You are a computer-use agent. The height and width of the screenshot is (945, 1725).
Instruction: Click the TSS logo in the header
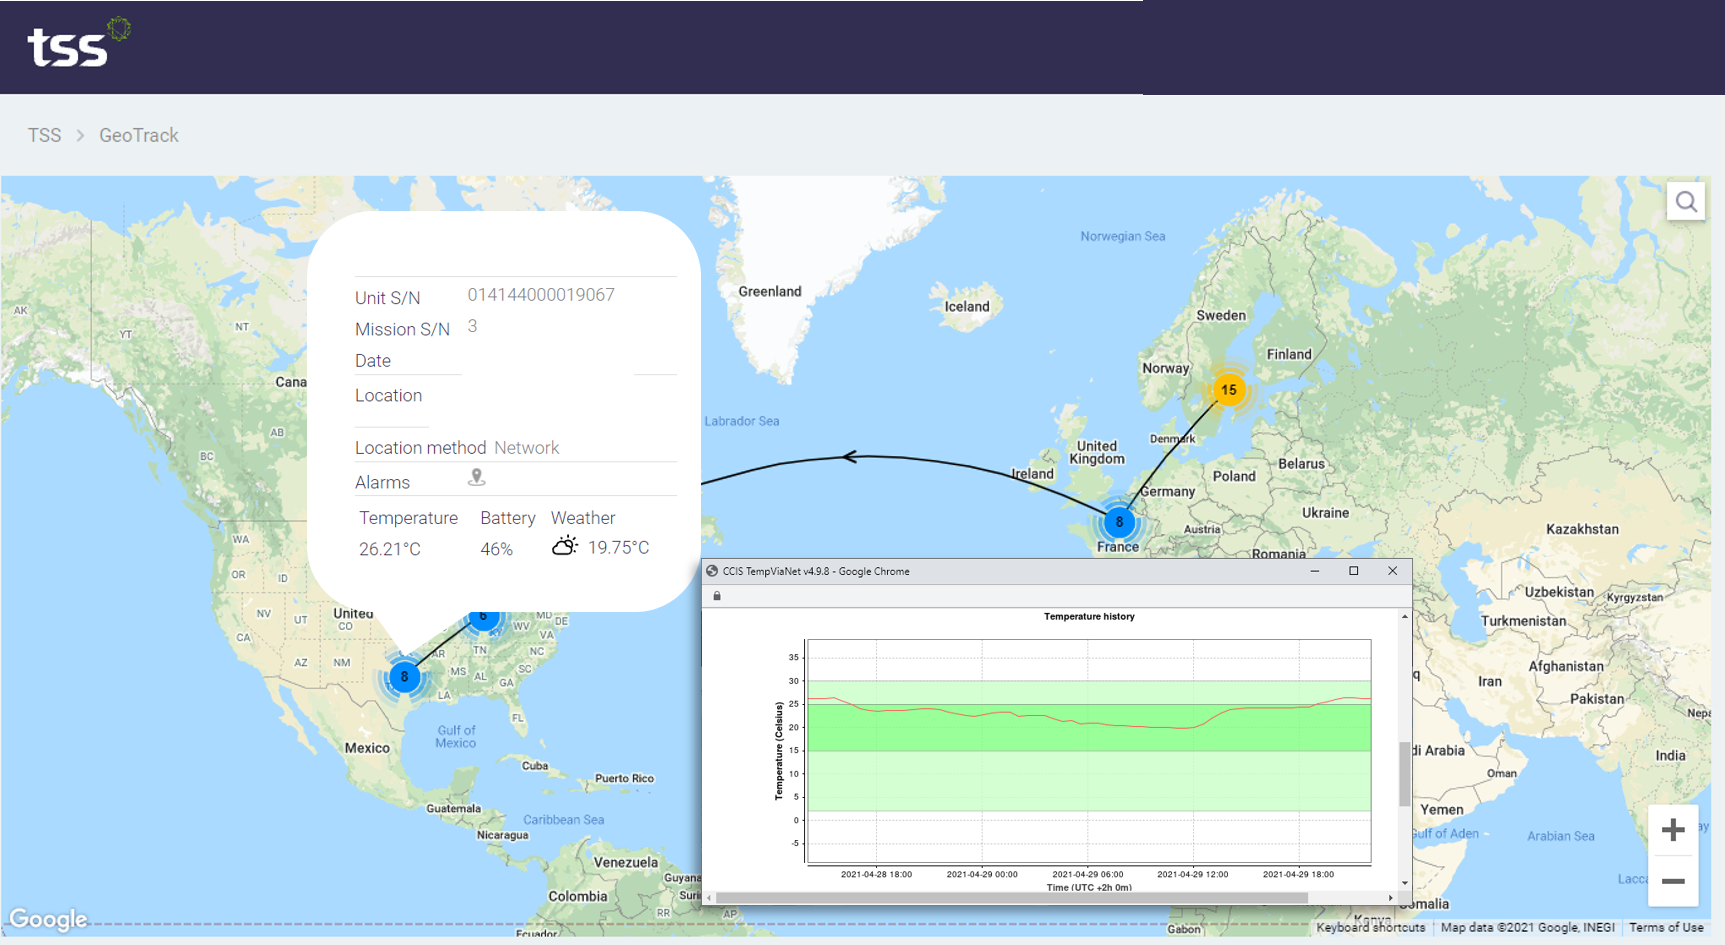[70, 46]
